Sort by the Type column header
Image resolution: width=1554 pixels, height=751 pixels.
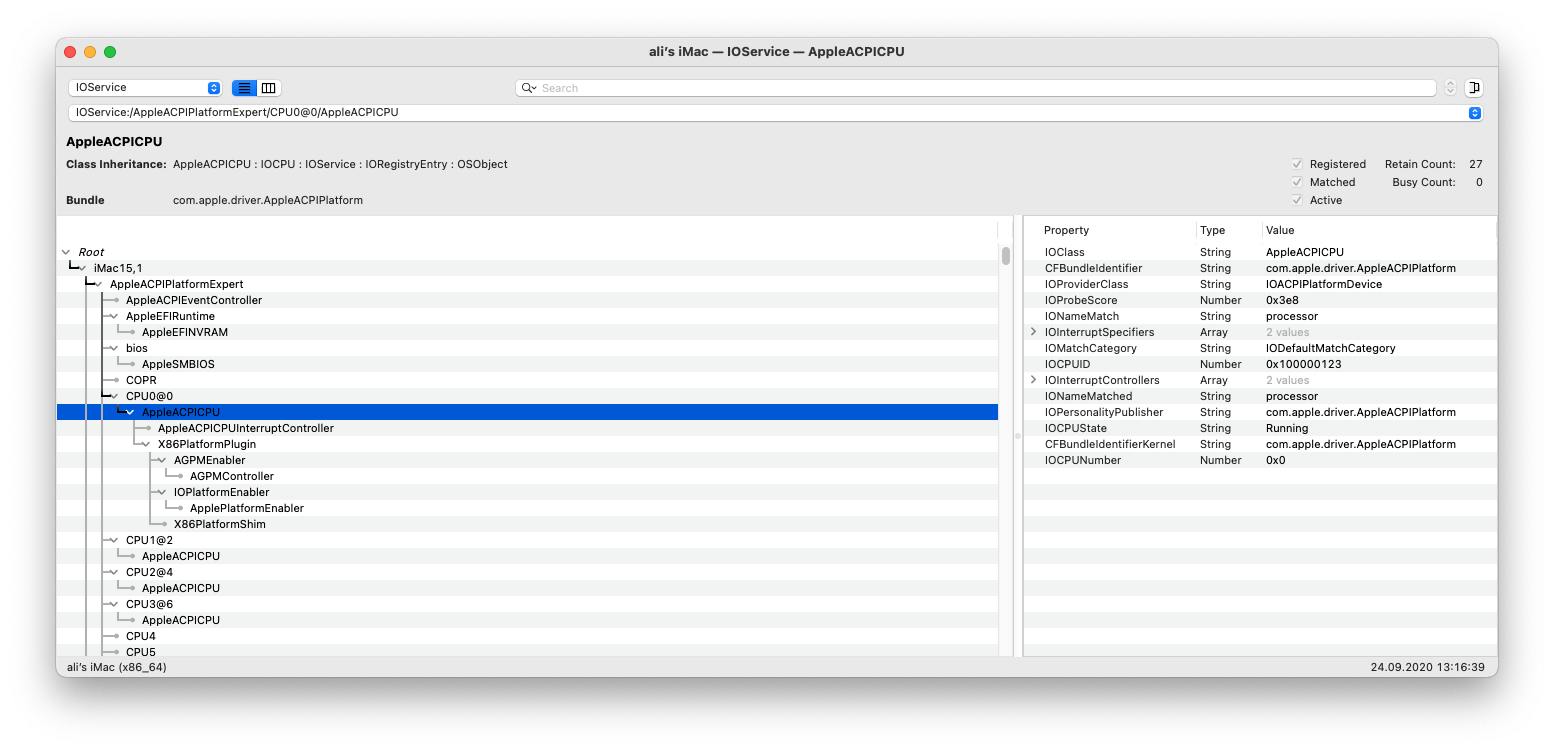pos(1212,230)
